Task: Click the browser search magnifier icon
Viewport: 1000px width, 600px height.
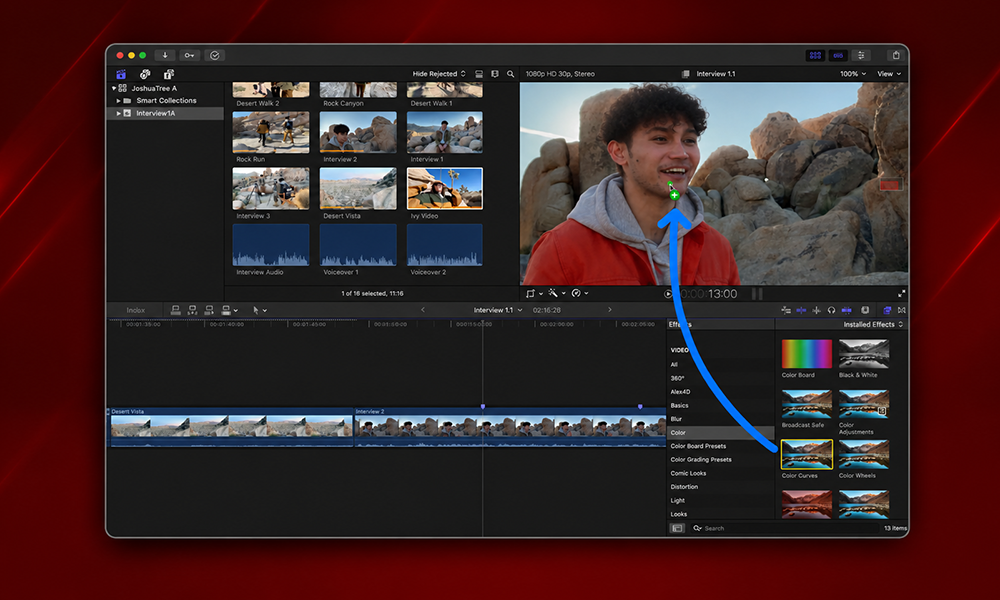Action: pos(511,74)
